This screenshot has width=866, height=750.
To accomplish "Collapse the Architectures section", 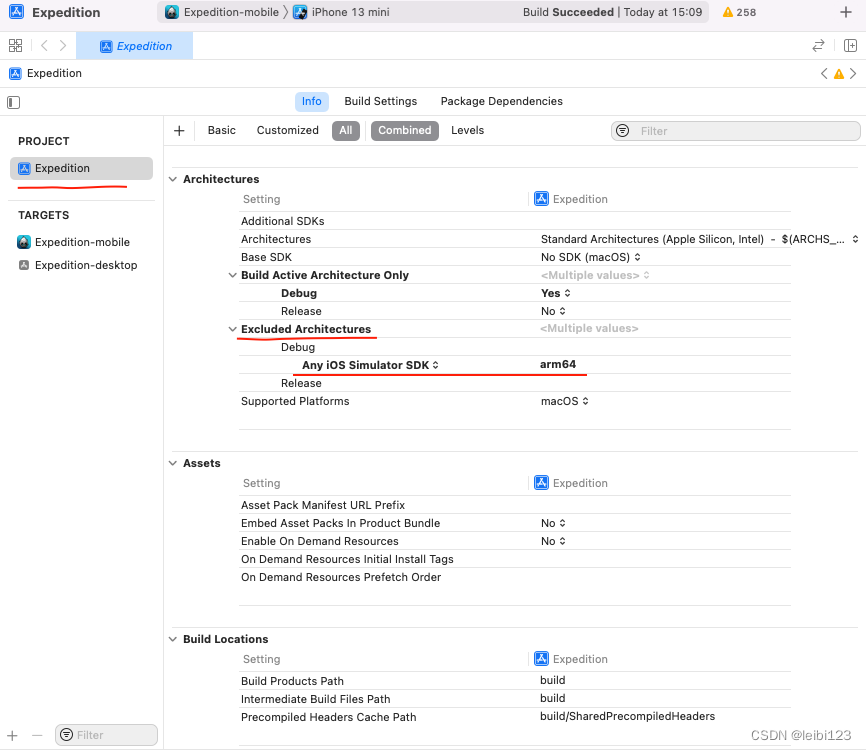I will click(173, 179).
